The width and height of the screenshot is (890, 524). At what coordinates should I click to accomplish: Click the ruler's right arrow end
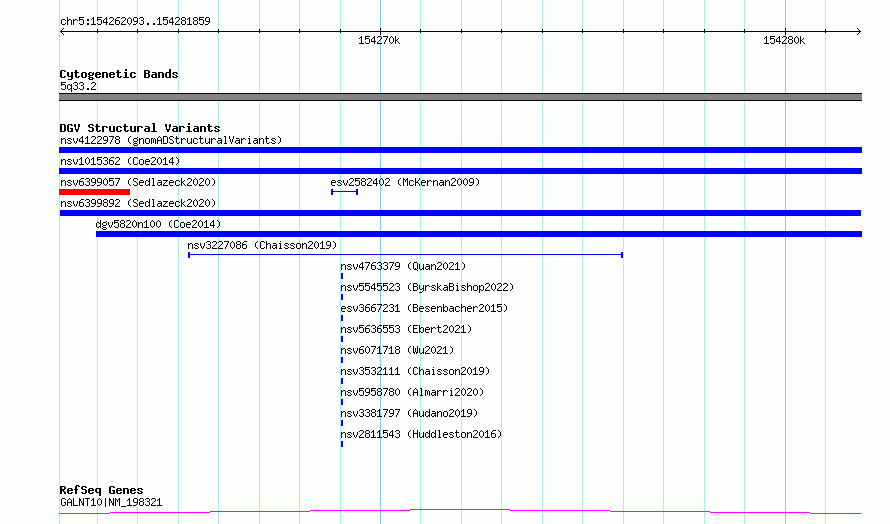click(x=859, y=31)
